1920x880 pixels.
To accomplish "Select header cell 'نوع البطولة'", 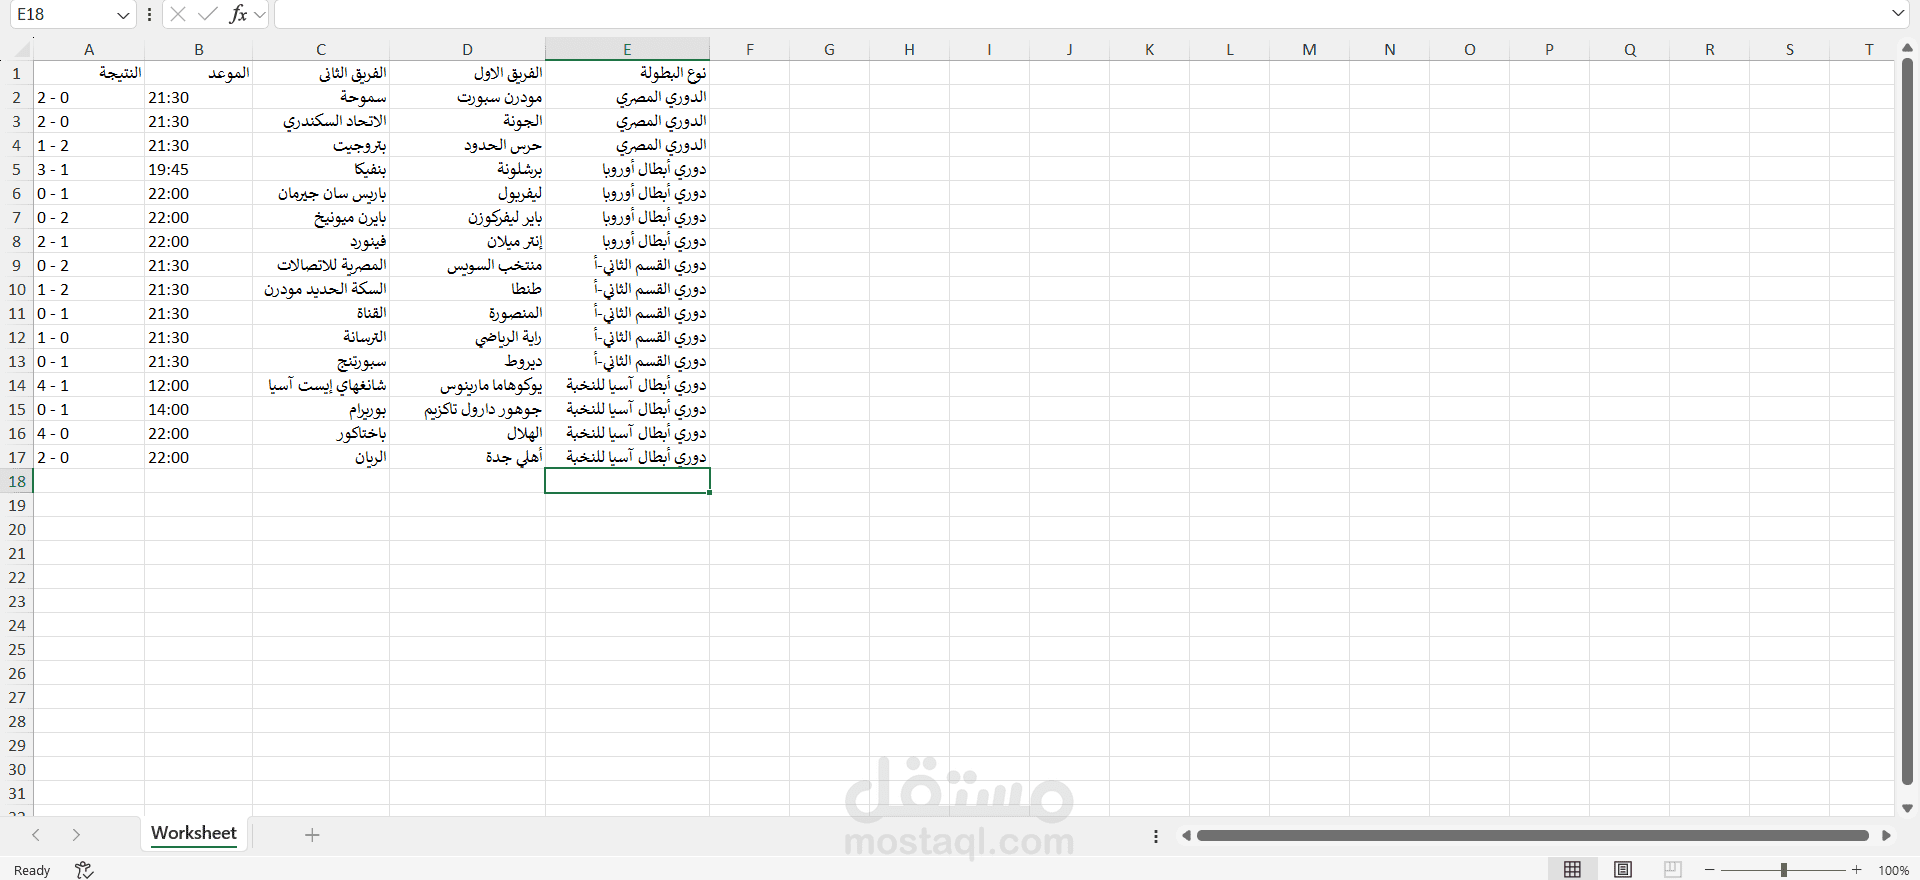I will pos(627,73).
